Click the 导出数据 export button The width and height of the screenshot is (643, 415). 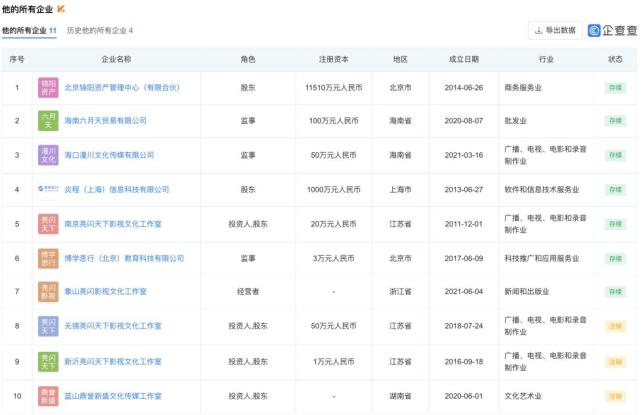[555, 31]
